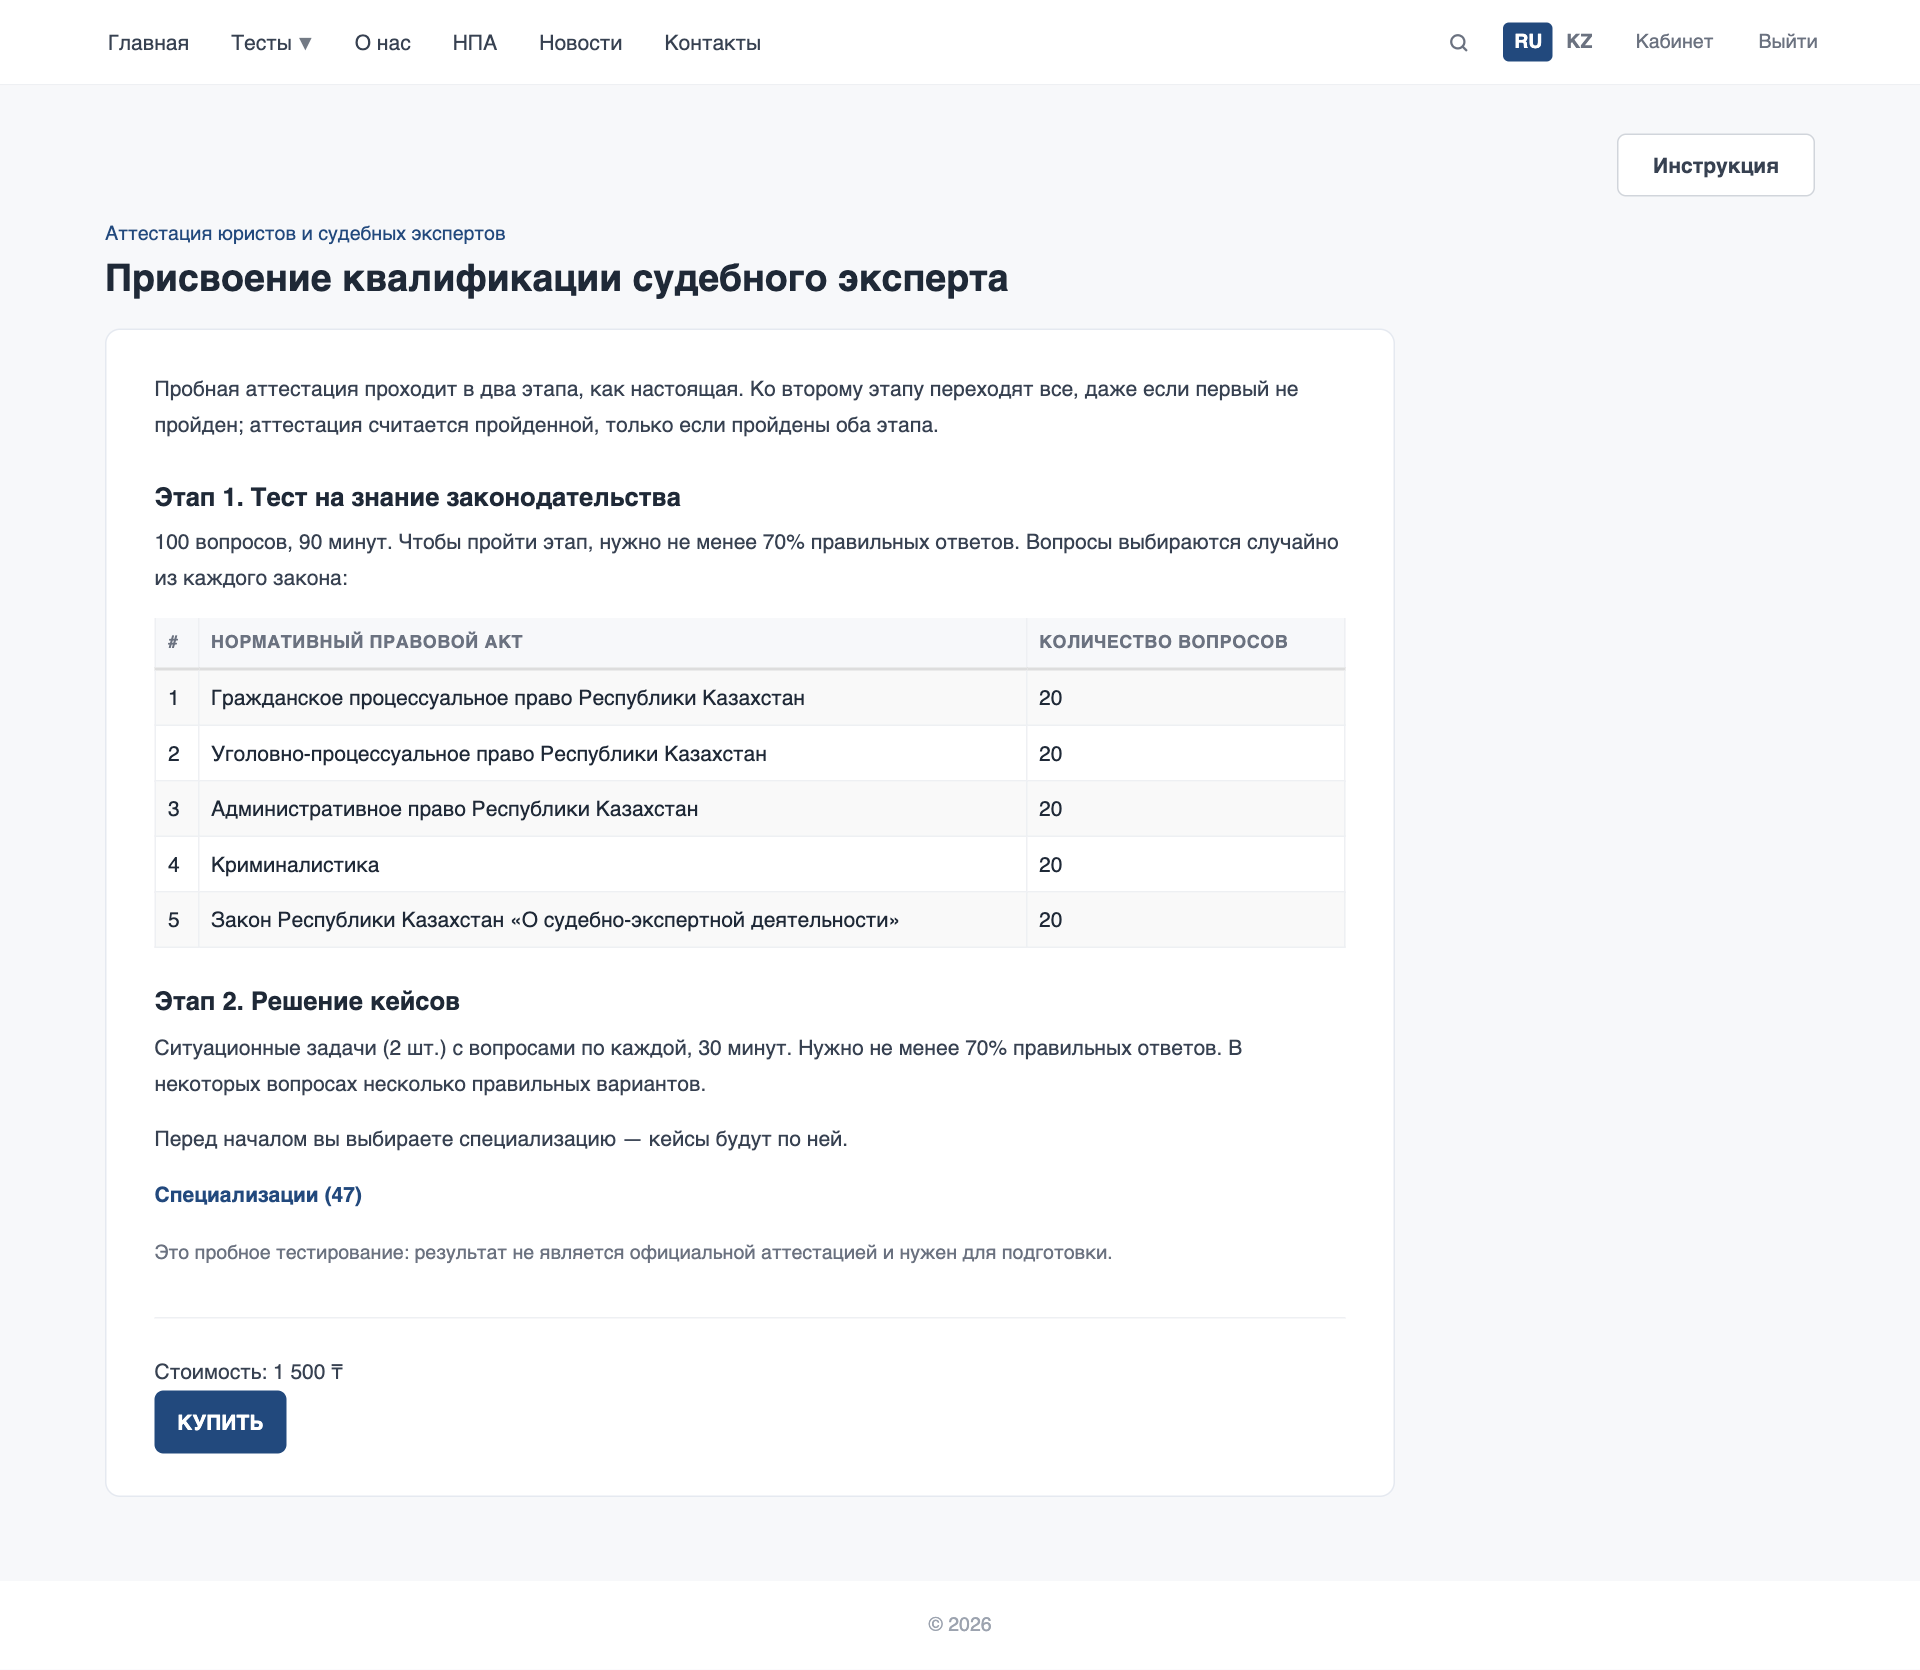Click the КУПИТЬ button
Viewport: 1920px width, 1670px height.
point(220,1422)
